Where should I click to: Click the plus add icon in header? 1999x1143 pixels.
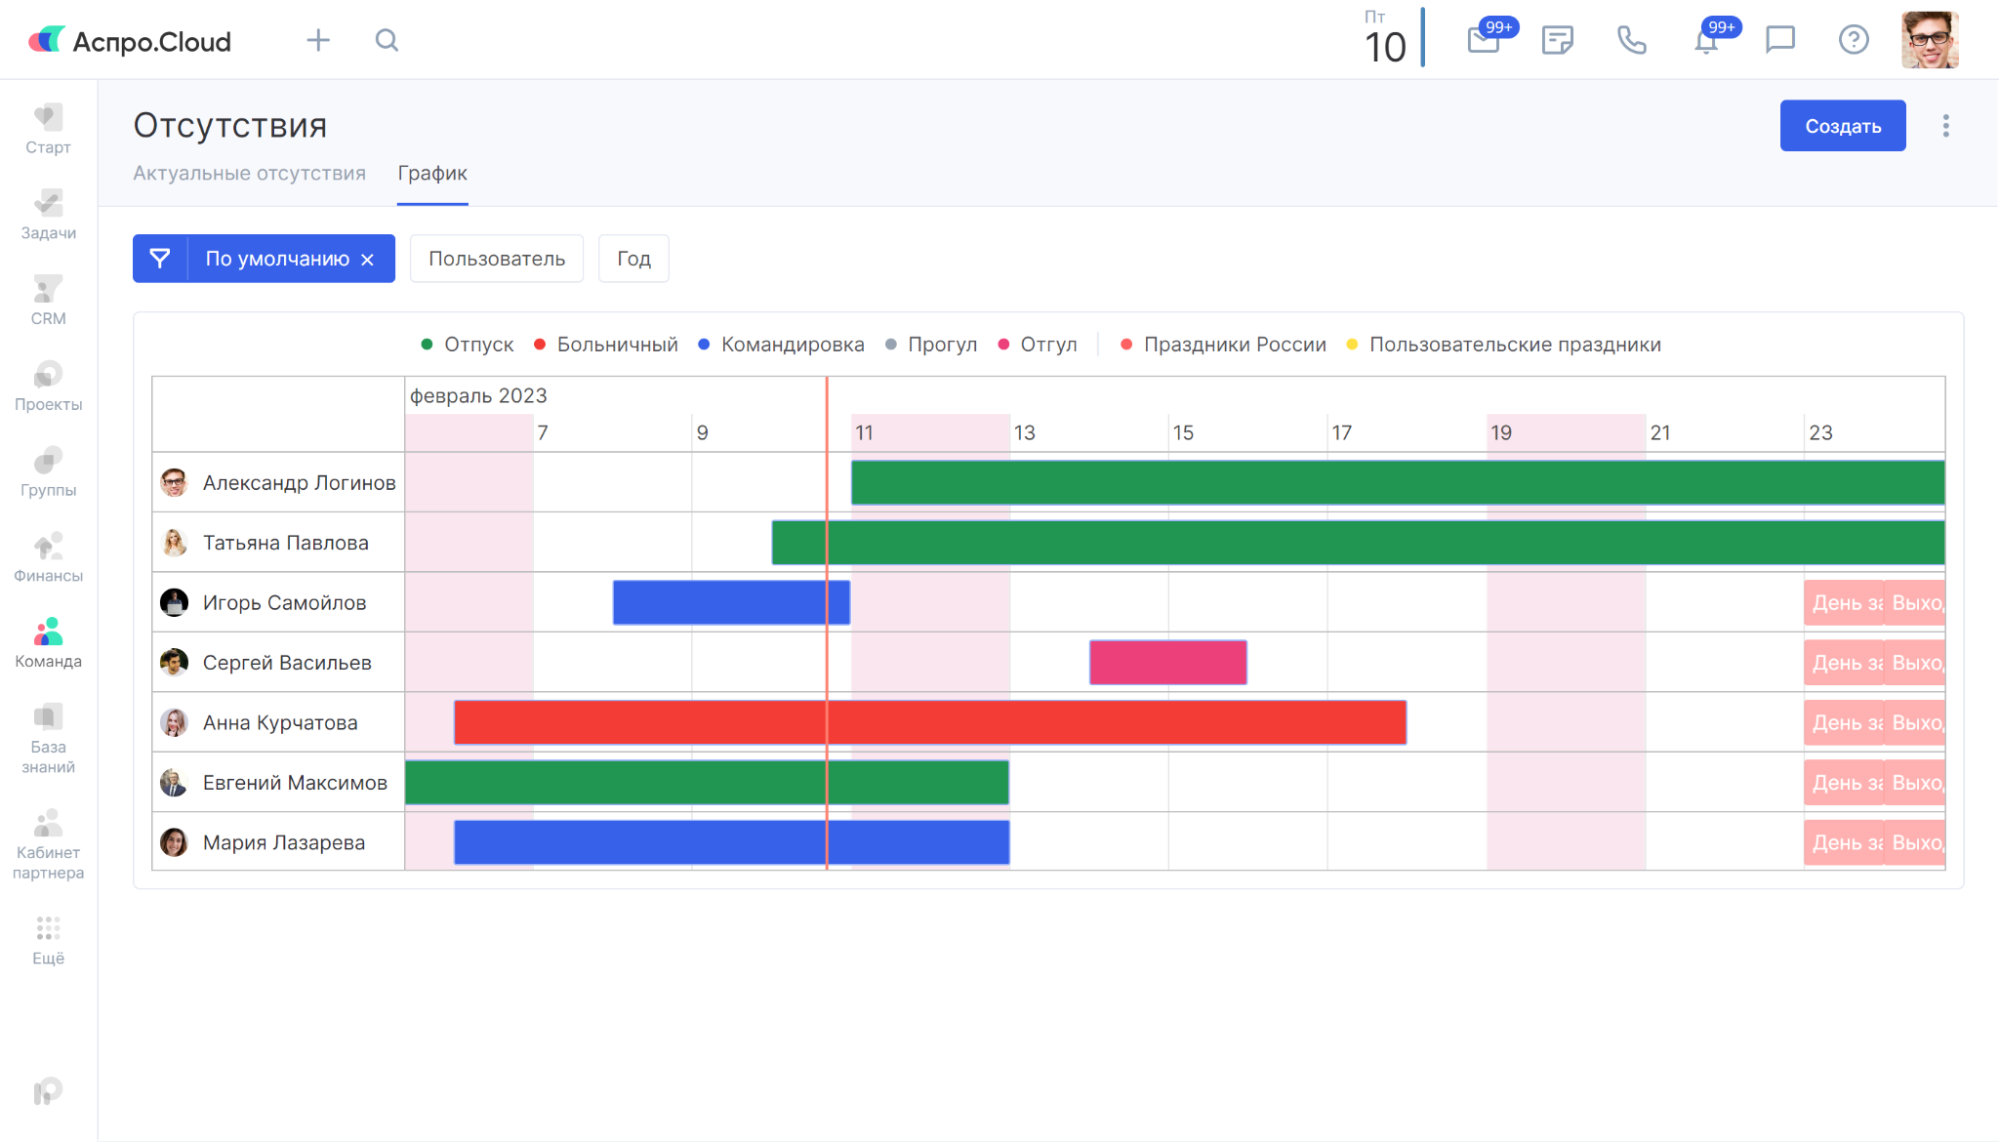[x=318, y=40]
